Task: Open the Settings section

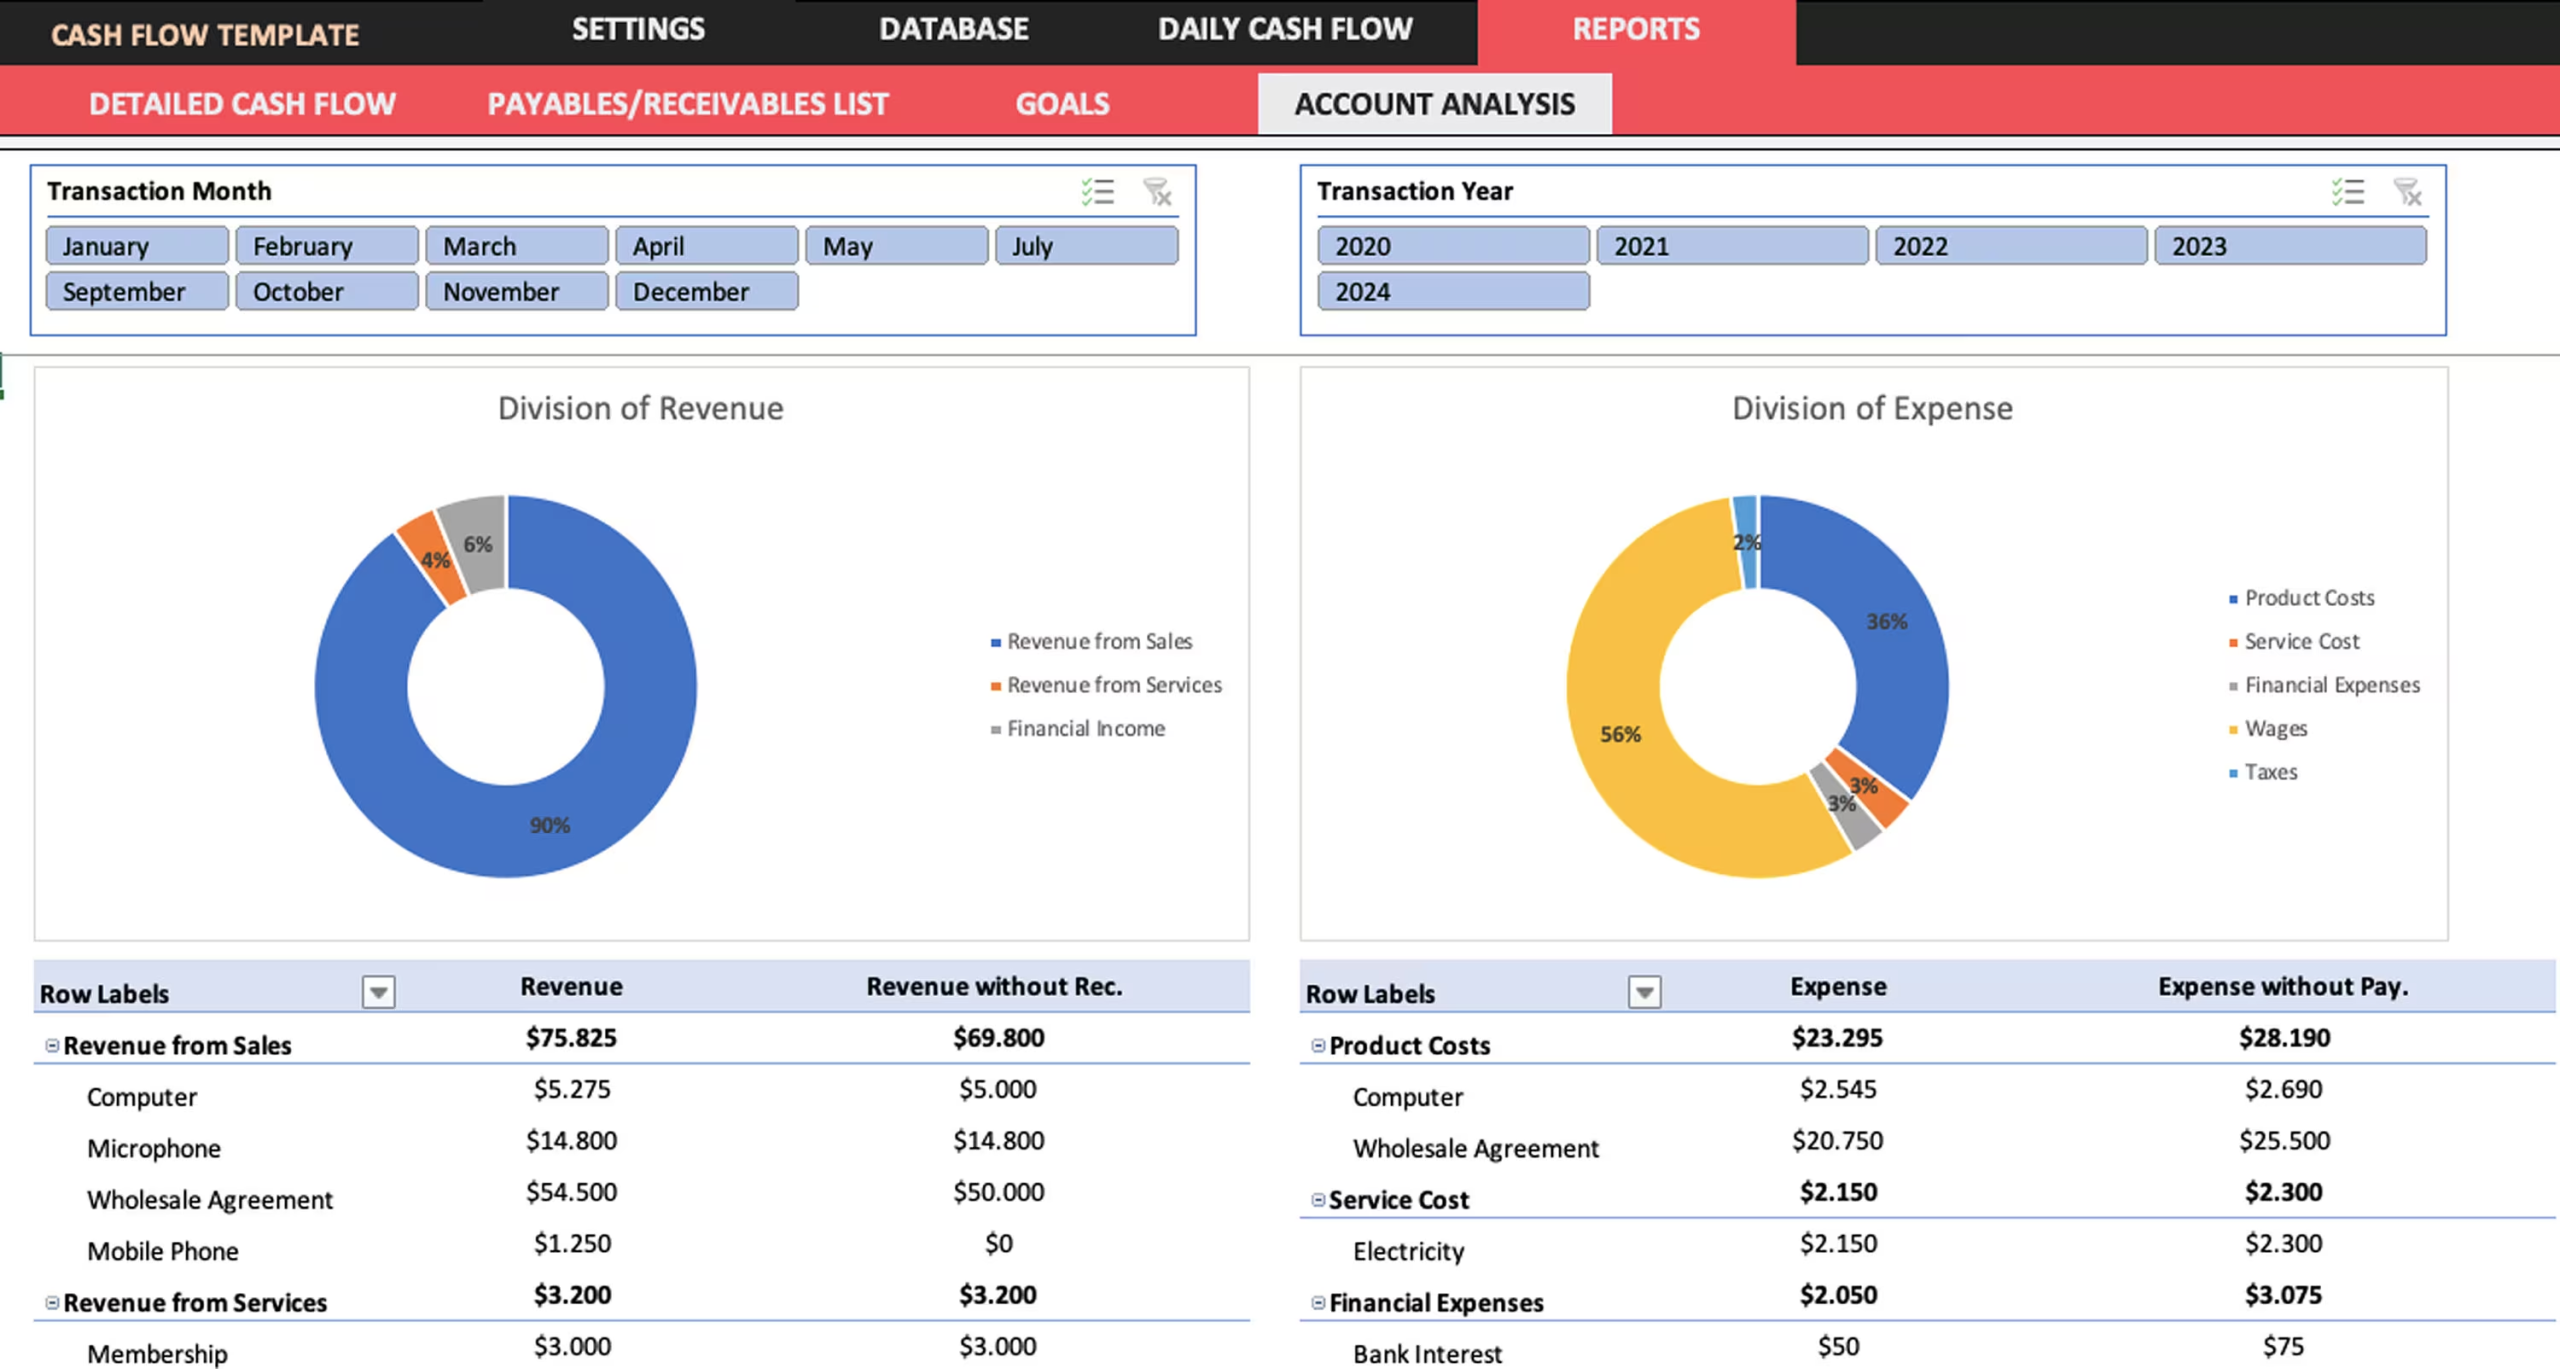Action: click(638, 29)
